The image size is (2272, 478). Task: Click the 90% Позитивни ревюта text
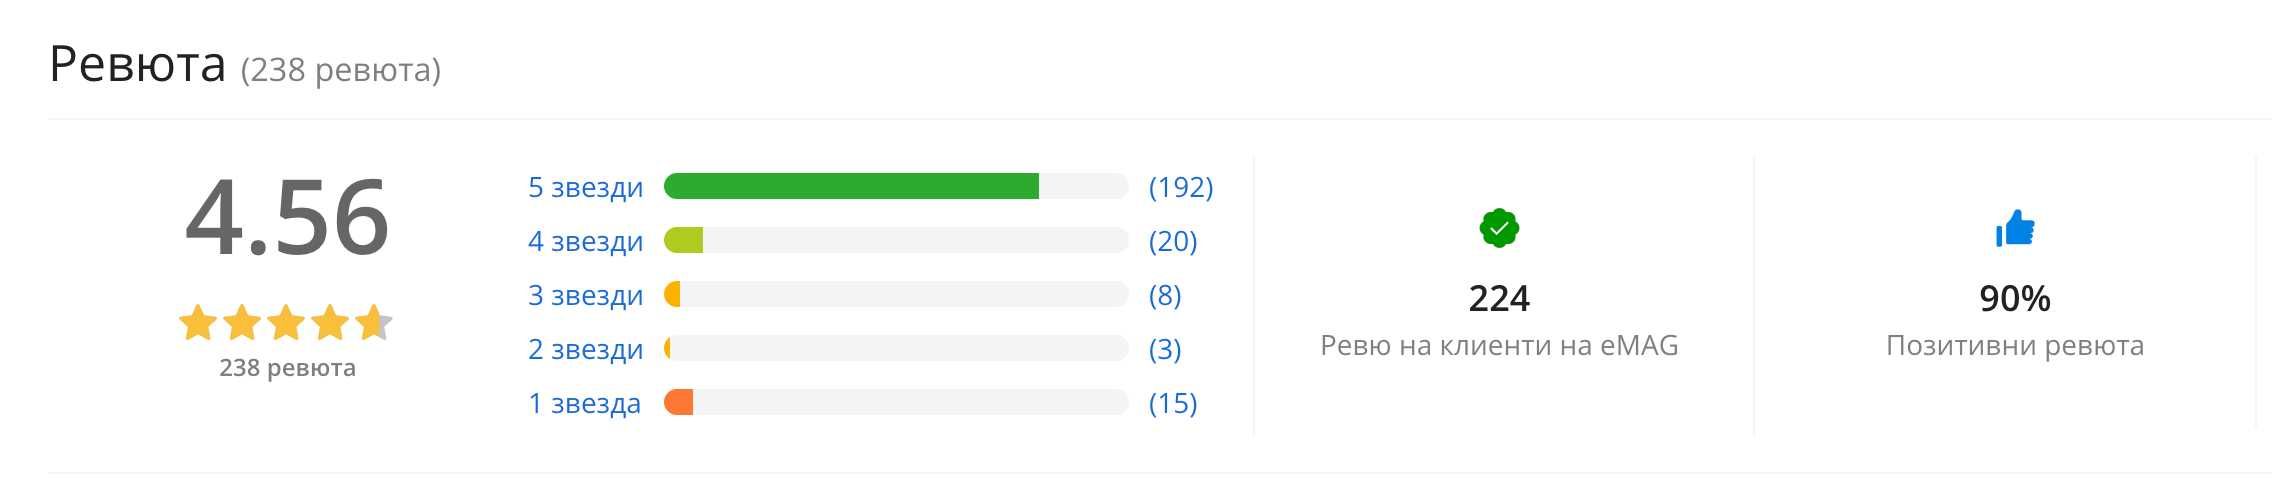point(2015,320)
